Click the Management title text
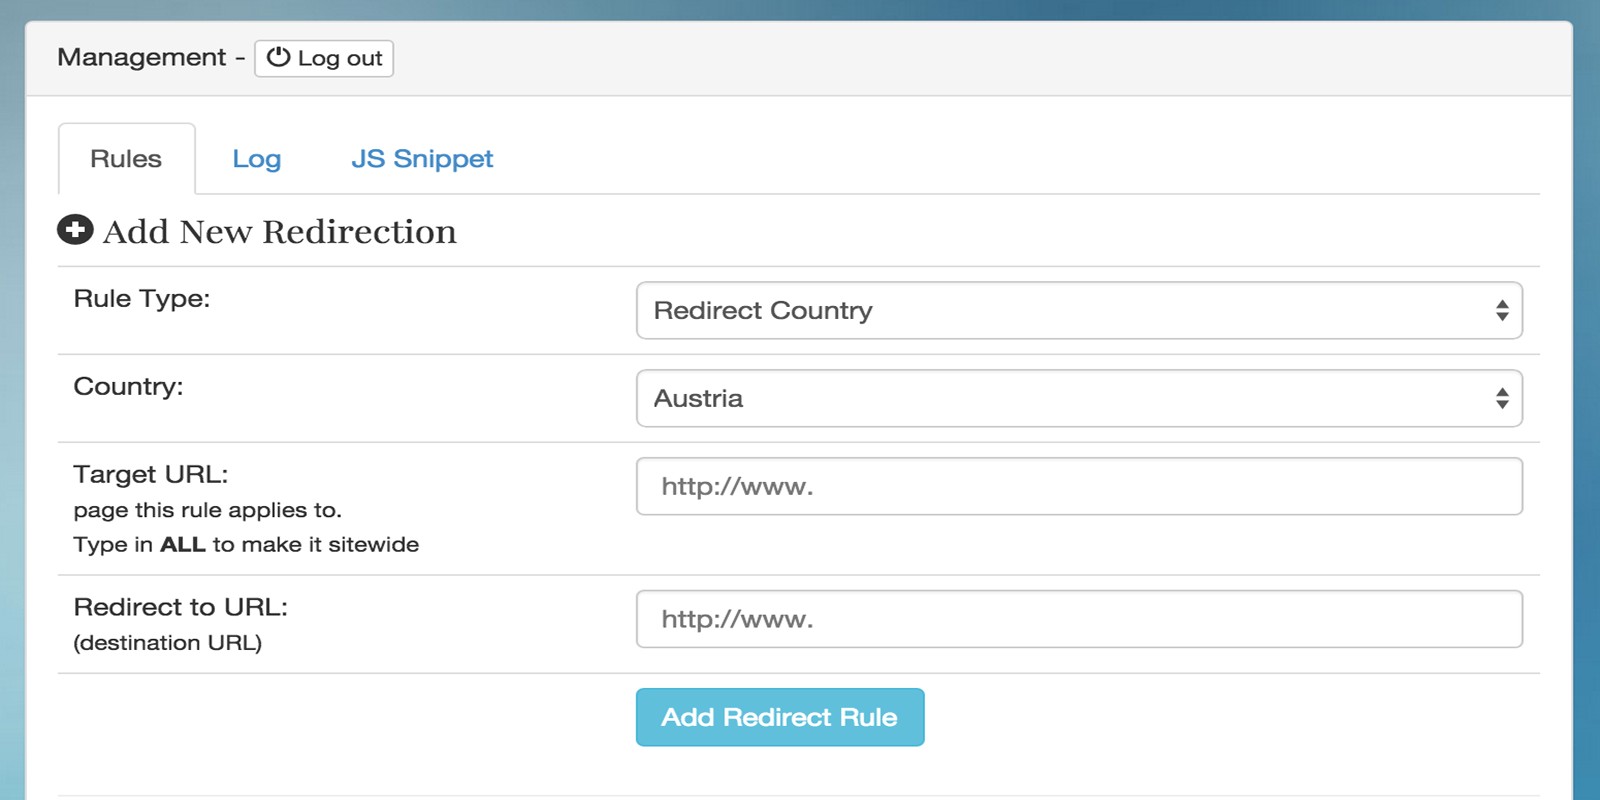This screenshot has width=1600, height=800. (x=142, y=58)
